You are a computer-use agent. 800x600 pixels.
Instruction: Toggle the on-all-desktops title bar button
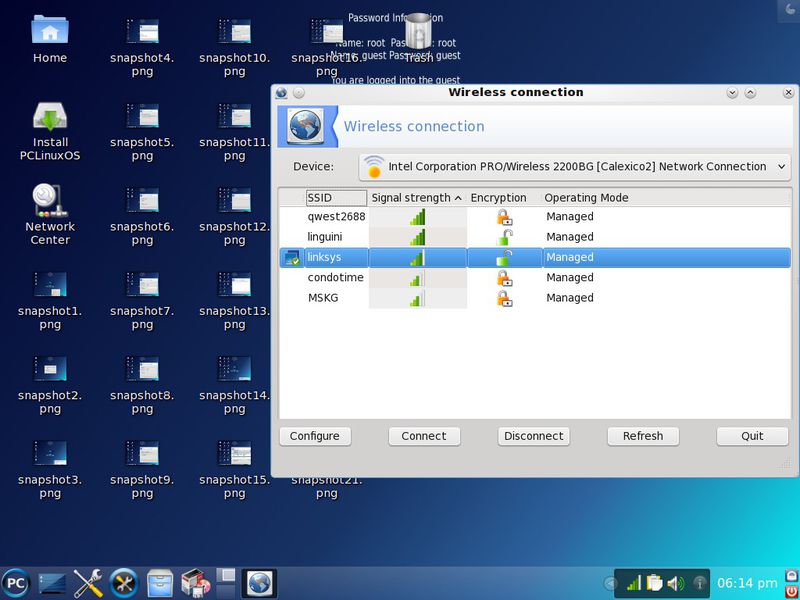click(x=299, y=93)
